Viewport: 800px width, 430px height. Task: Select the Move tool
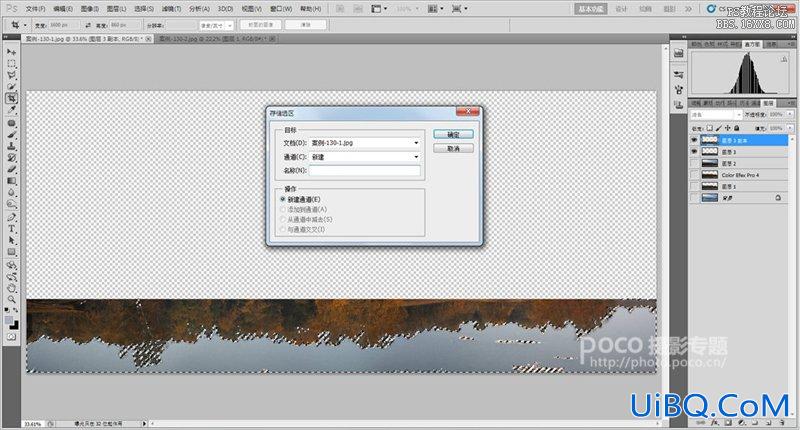(x=11, y=52)
